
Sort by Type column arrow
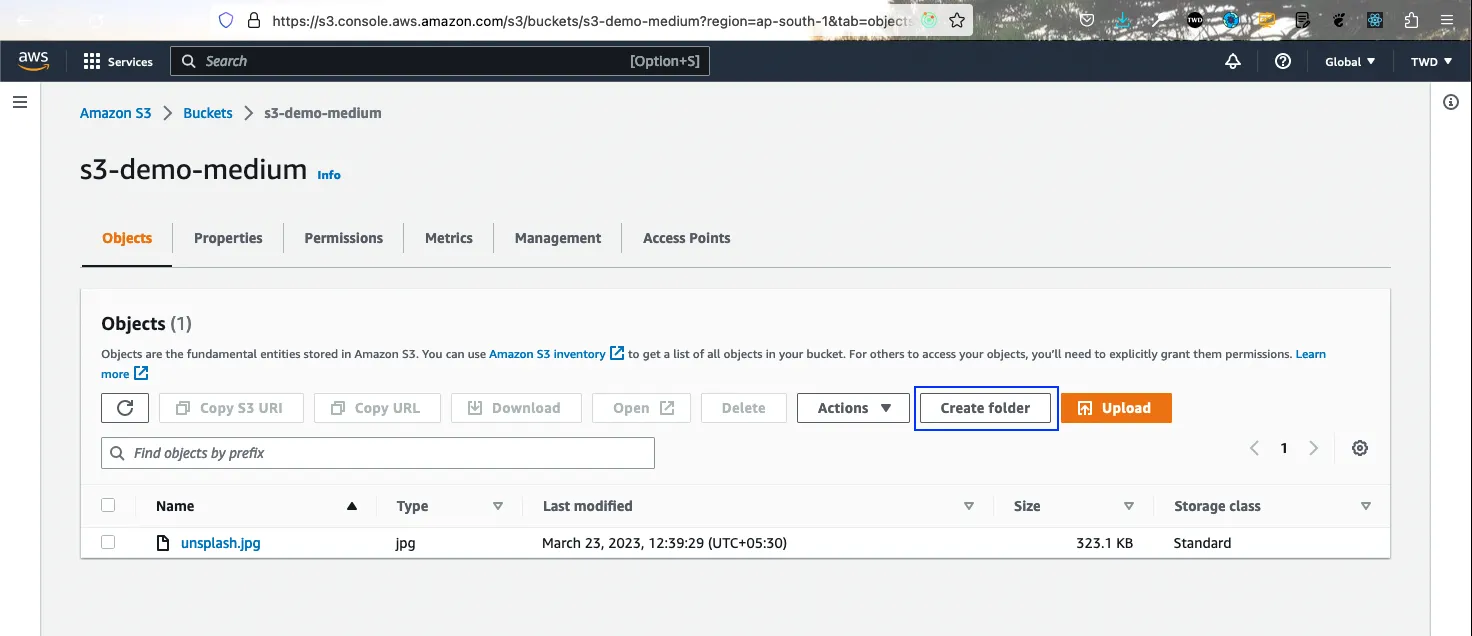click(498, 506)
